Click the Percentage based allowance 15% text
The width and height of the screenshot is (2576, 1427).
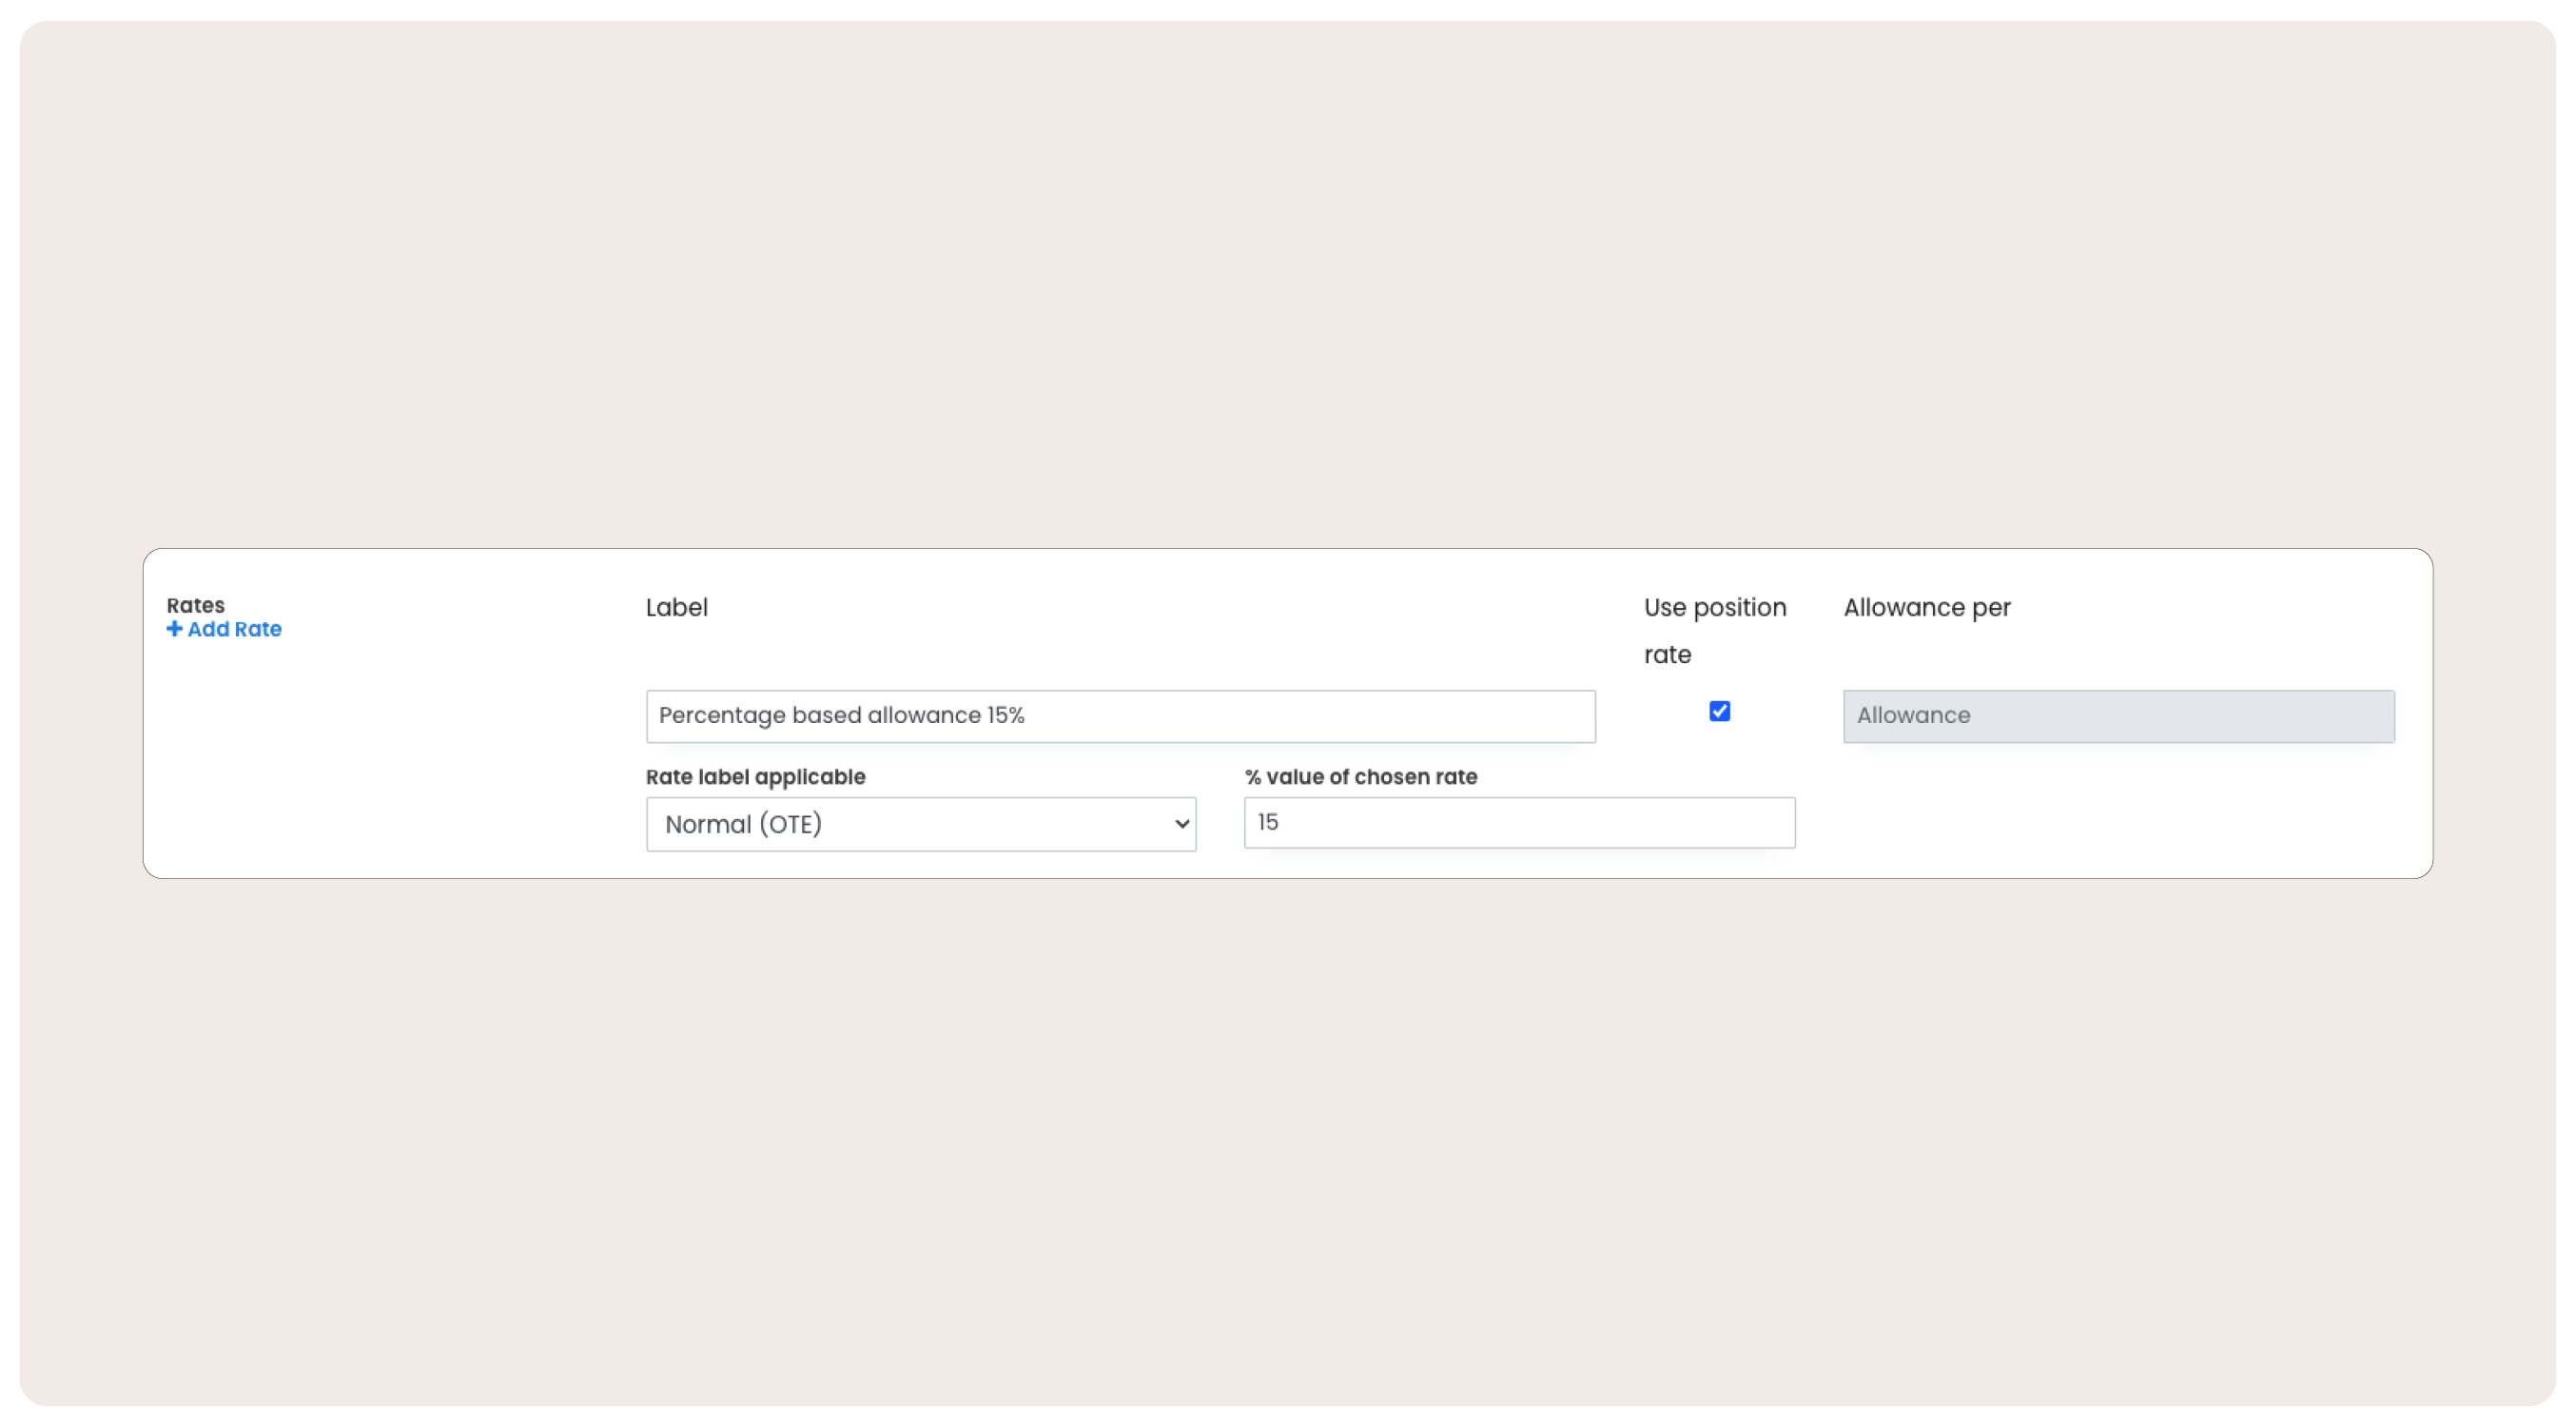pyautogui.click(x=841, y=716)
